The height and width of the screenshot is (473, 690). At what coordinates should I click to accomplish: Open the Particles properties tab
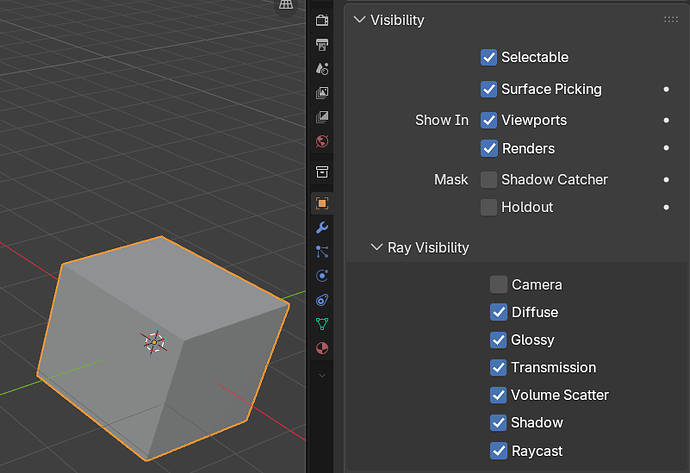pos(322,252)
